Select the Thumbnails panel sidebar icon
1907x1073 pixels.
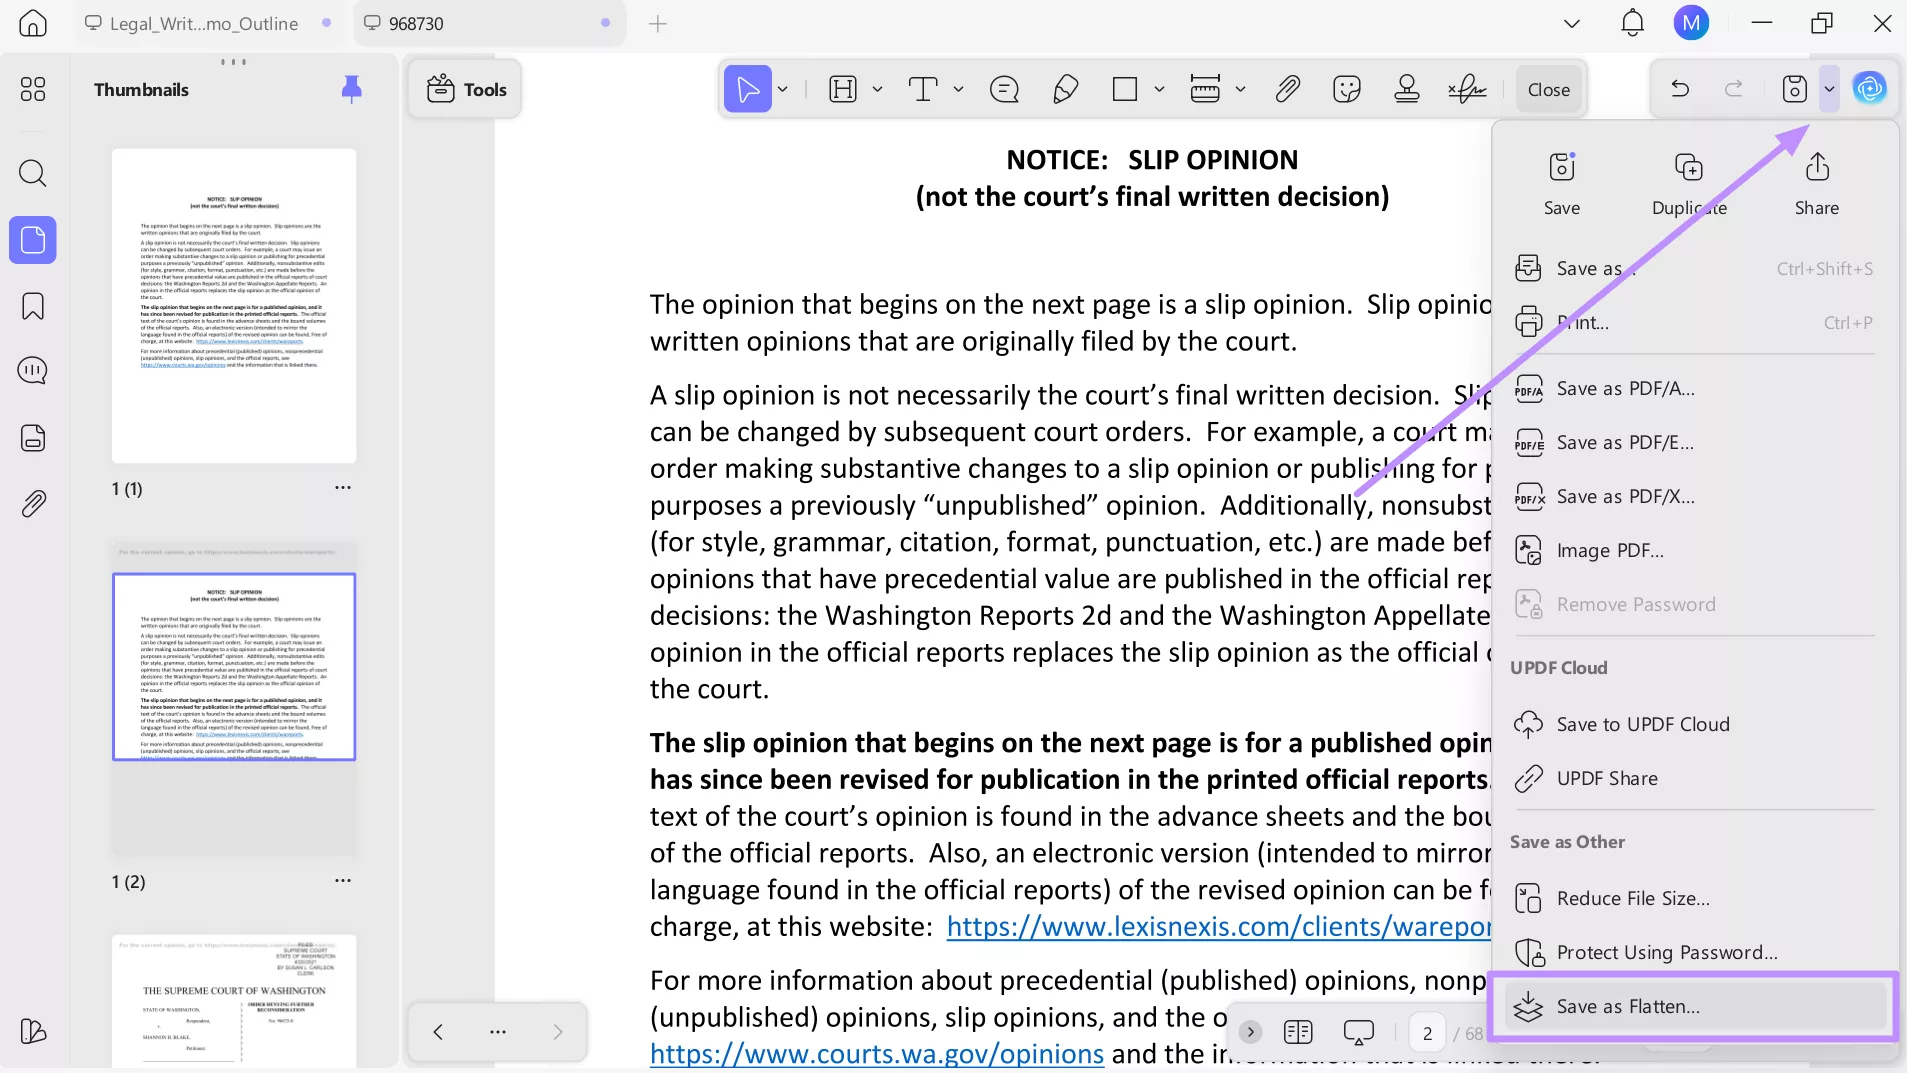coord(33,240)
